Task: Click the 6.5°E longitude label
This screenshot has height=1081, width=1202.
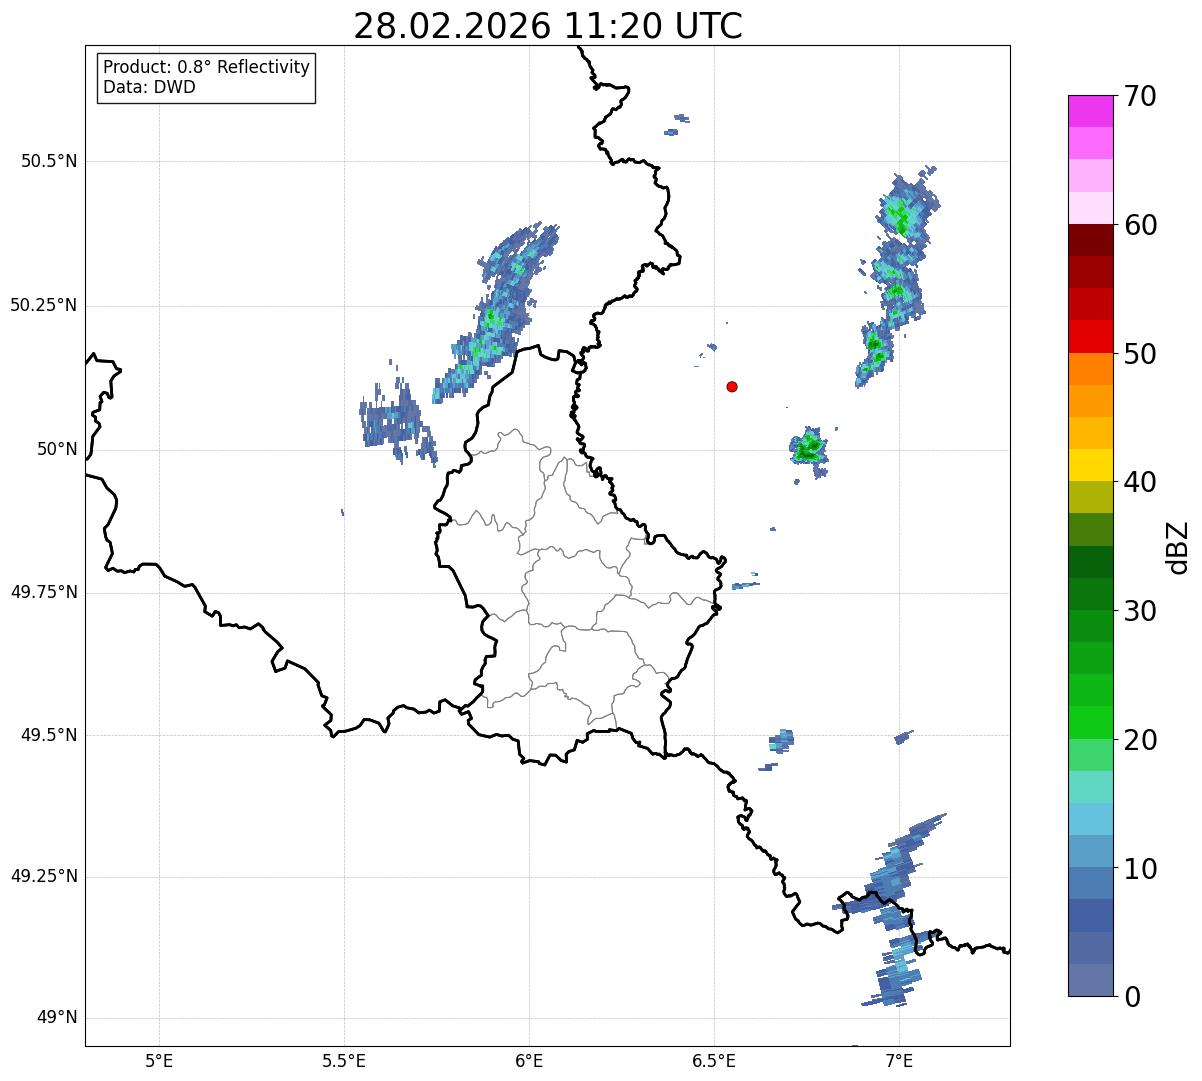Action: pyautogui.click(x=714, y=1062)
